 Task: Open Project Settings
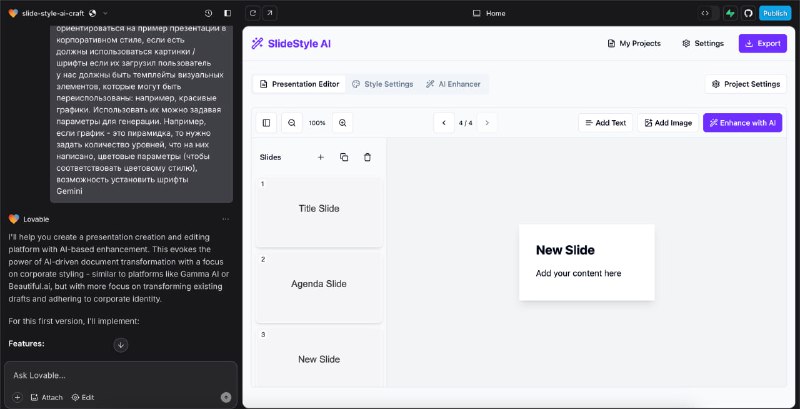point(746,84)
